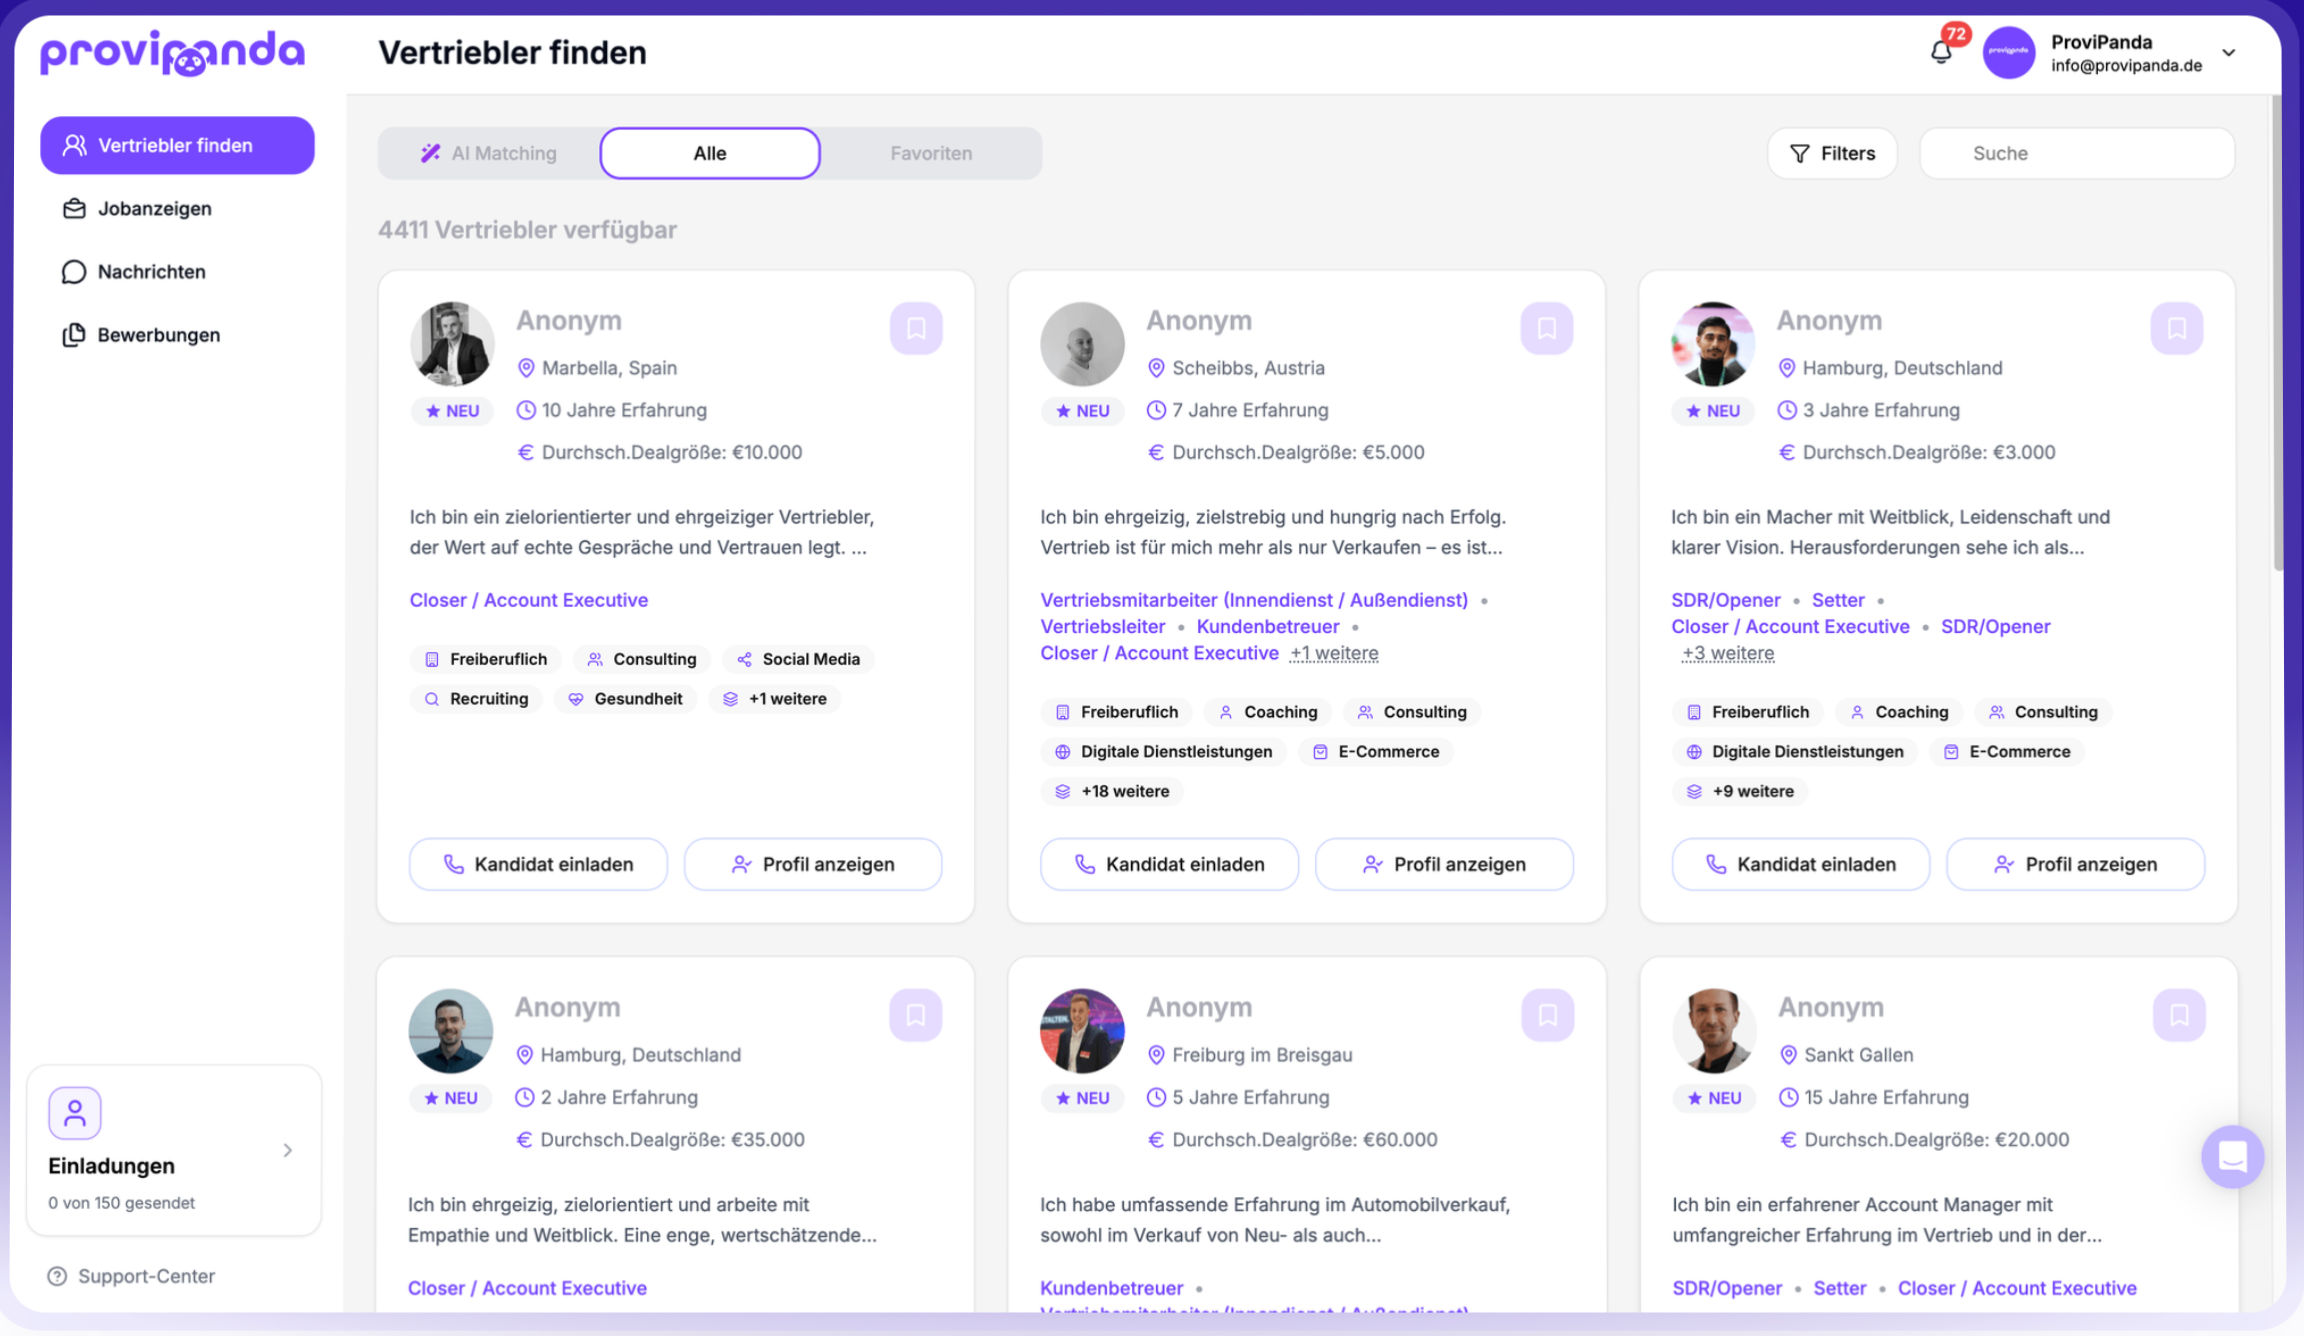Switch to the AI Matching tab

pos(489,153)
